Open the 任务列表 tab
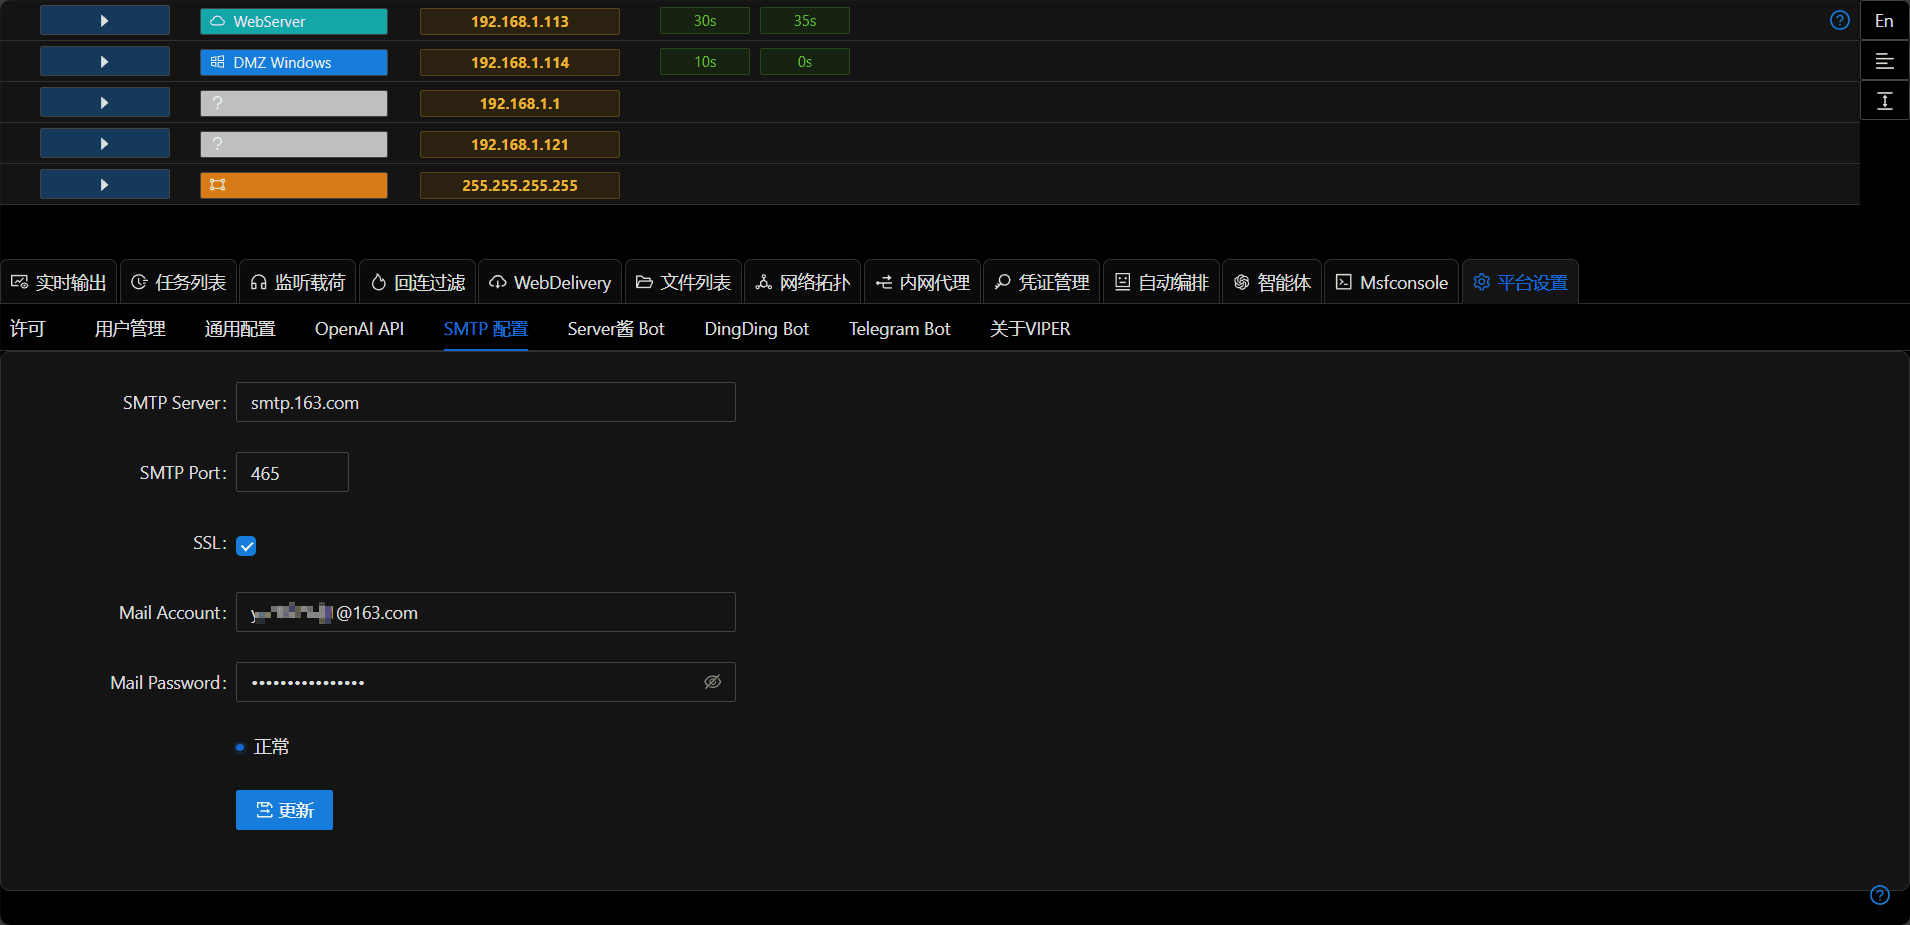The width and height of the screenshot is (1910, 925). pyautogui.click(x=178, y=282)
